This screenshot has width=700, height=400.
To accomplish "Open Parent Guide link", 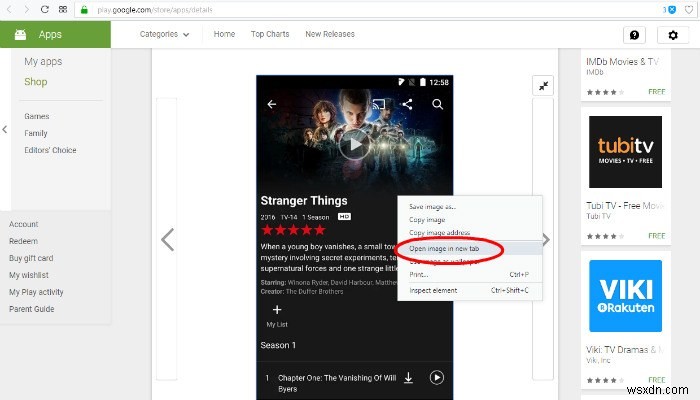I will pyautogui.click(x=32, y=309).
